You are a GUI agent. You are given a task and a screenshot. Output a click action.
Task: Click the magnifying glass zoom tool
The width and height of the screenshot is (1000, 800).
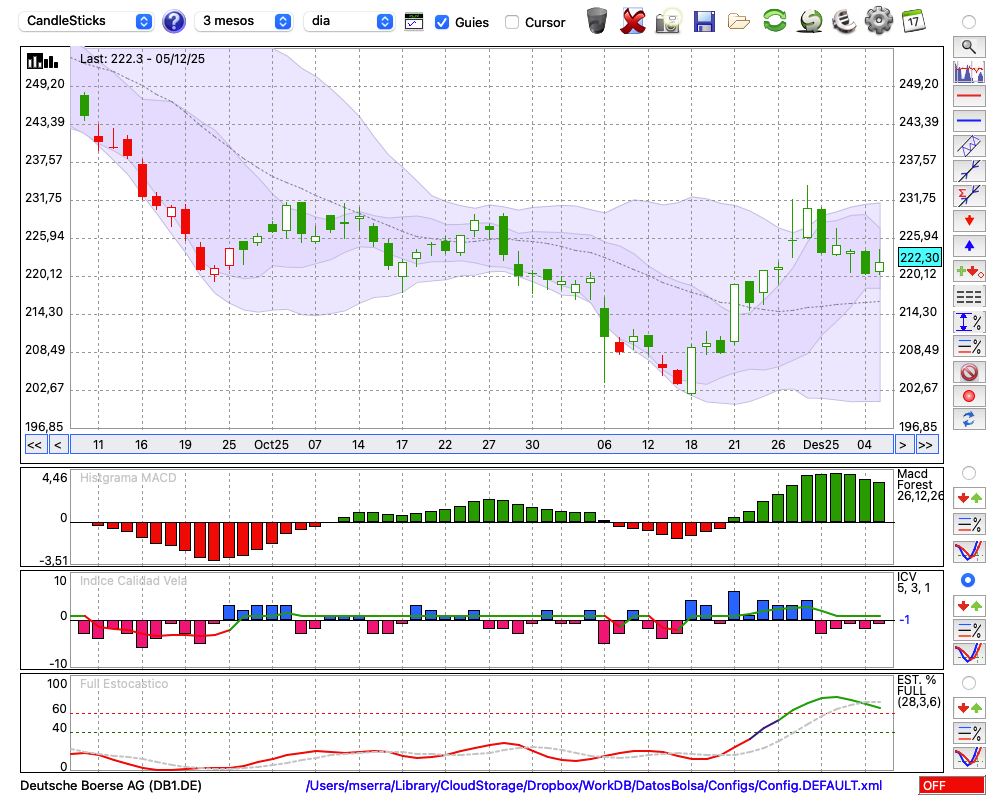click(968, 46)
